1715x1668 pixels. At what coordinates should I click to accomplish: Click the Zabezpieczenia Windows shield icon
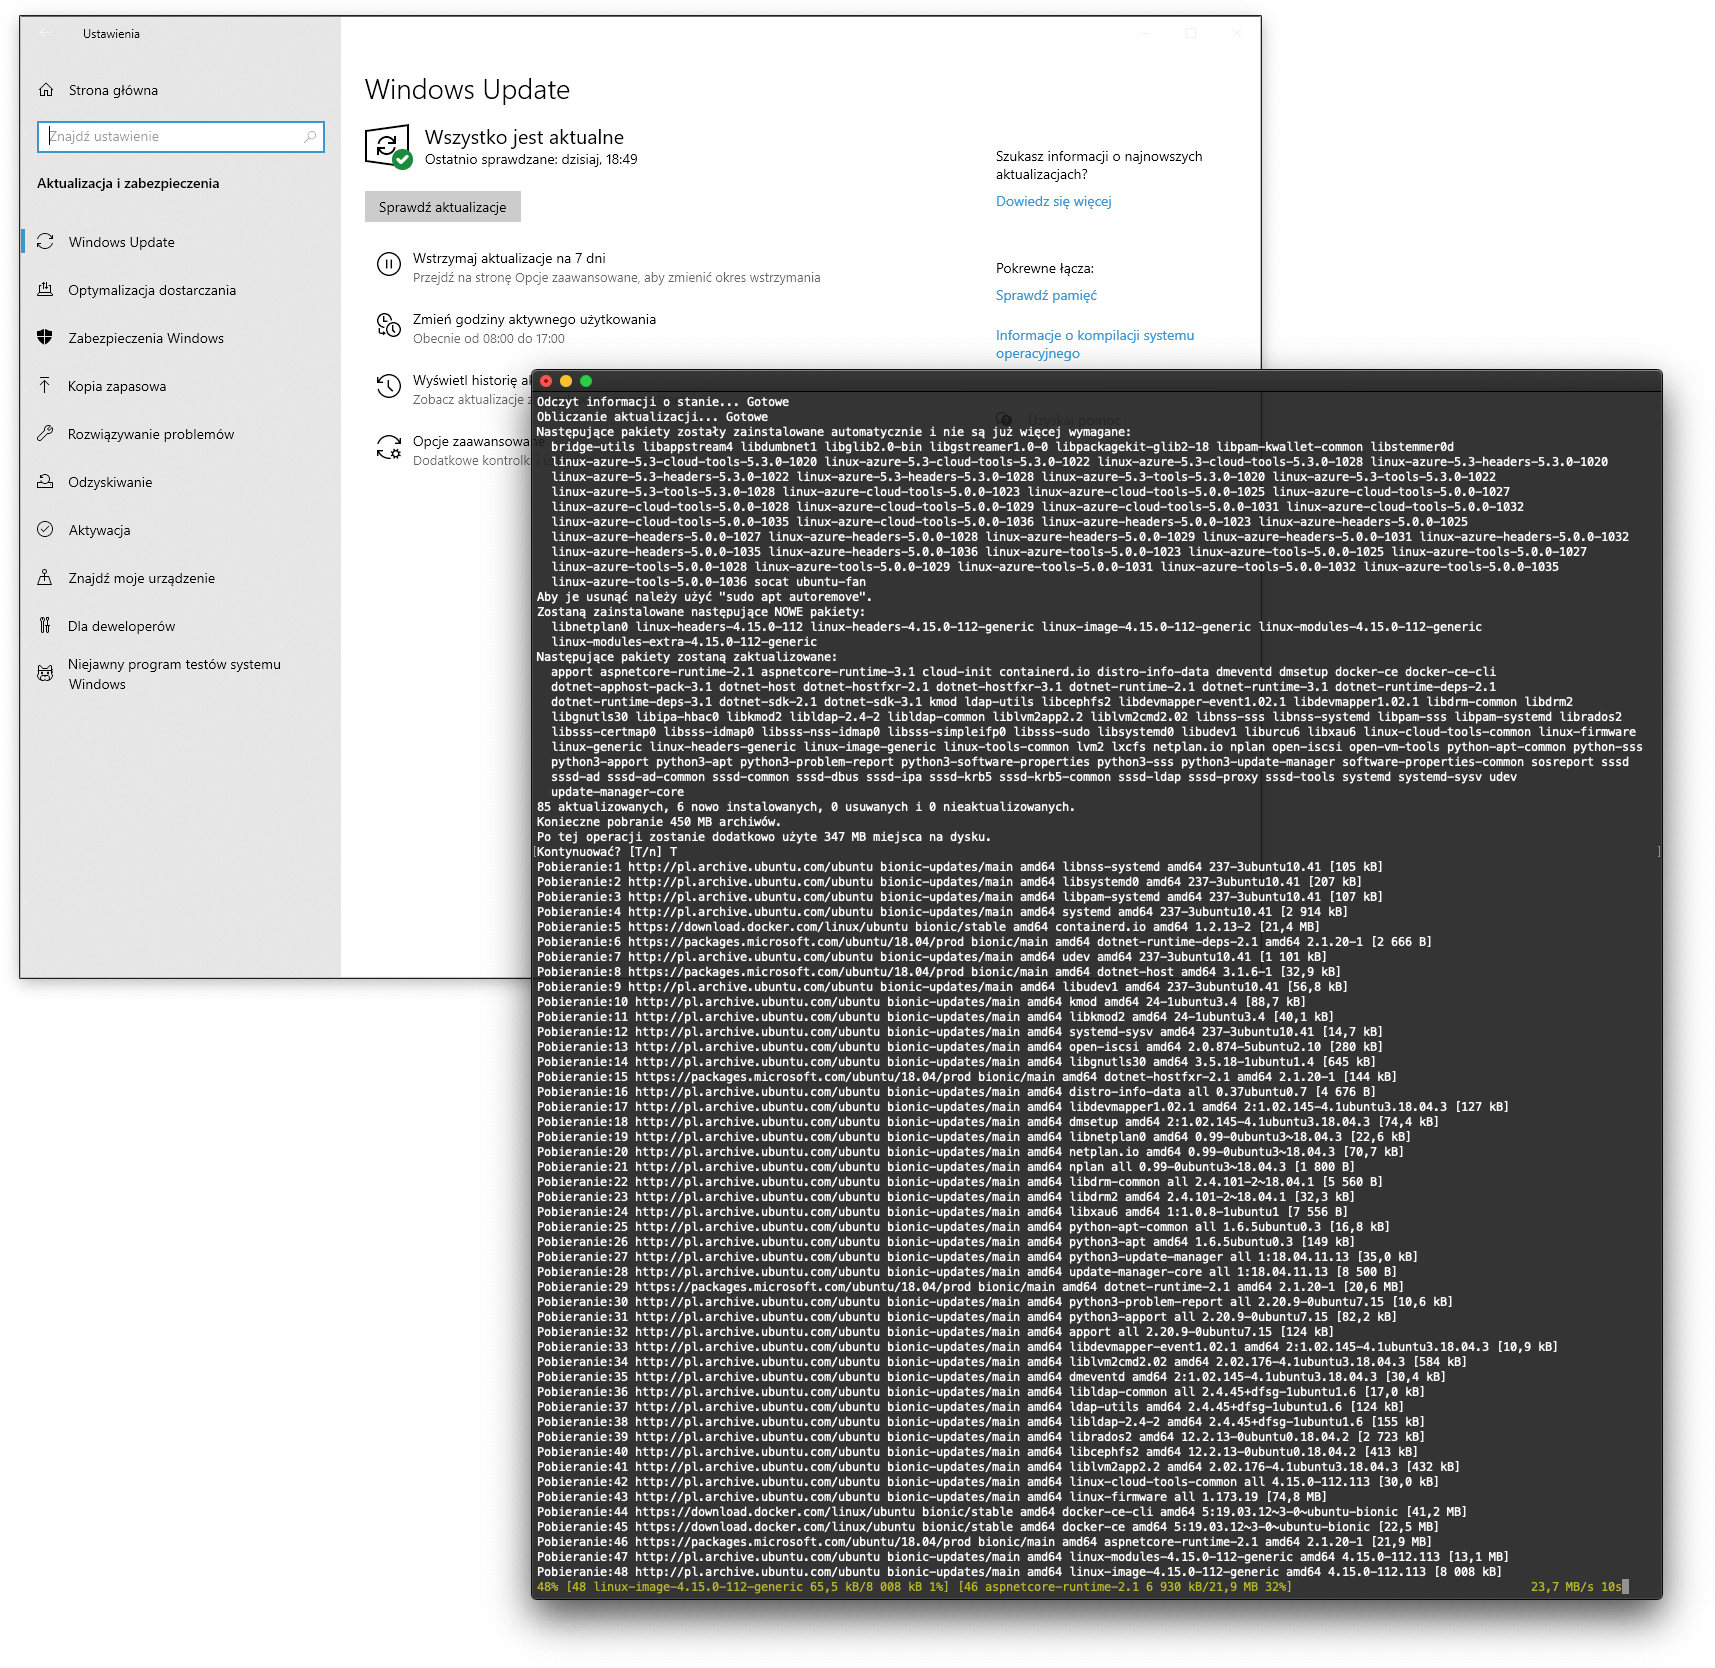(x=45, y=338)
